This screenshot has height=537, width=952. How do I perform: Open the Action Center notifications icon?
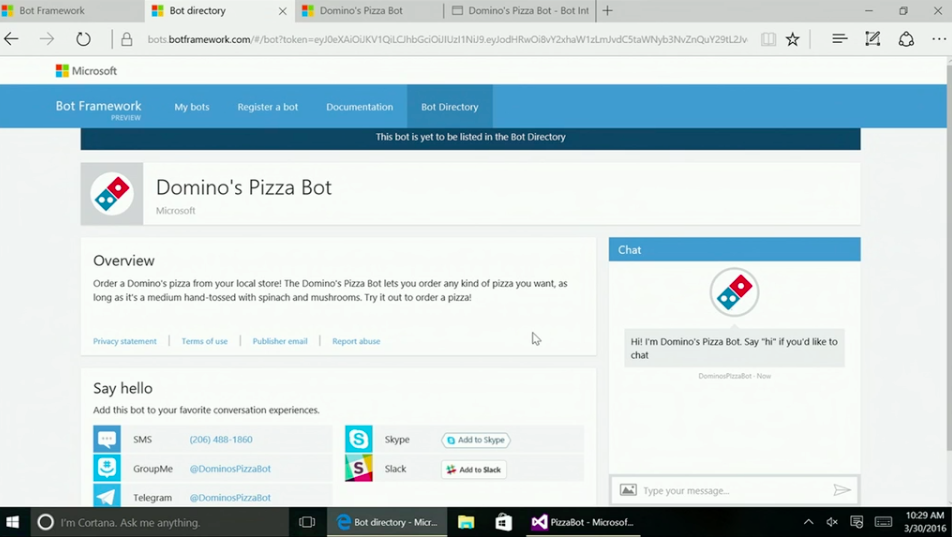tap(856, 522)
